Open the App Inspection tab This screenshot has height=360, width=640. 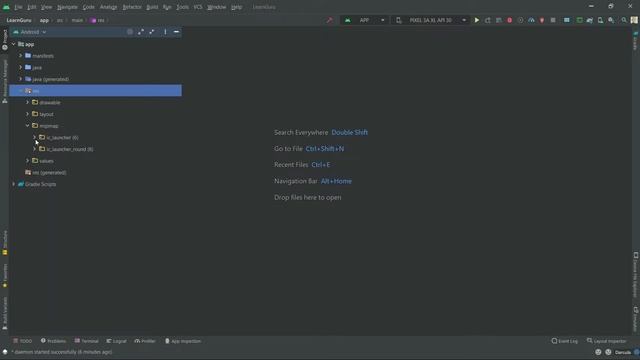[x=183, y=341]
